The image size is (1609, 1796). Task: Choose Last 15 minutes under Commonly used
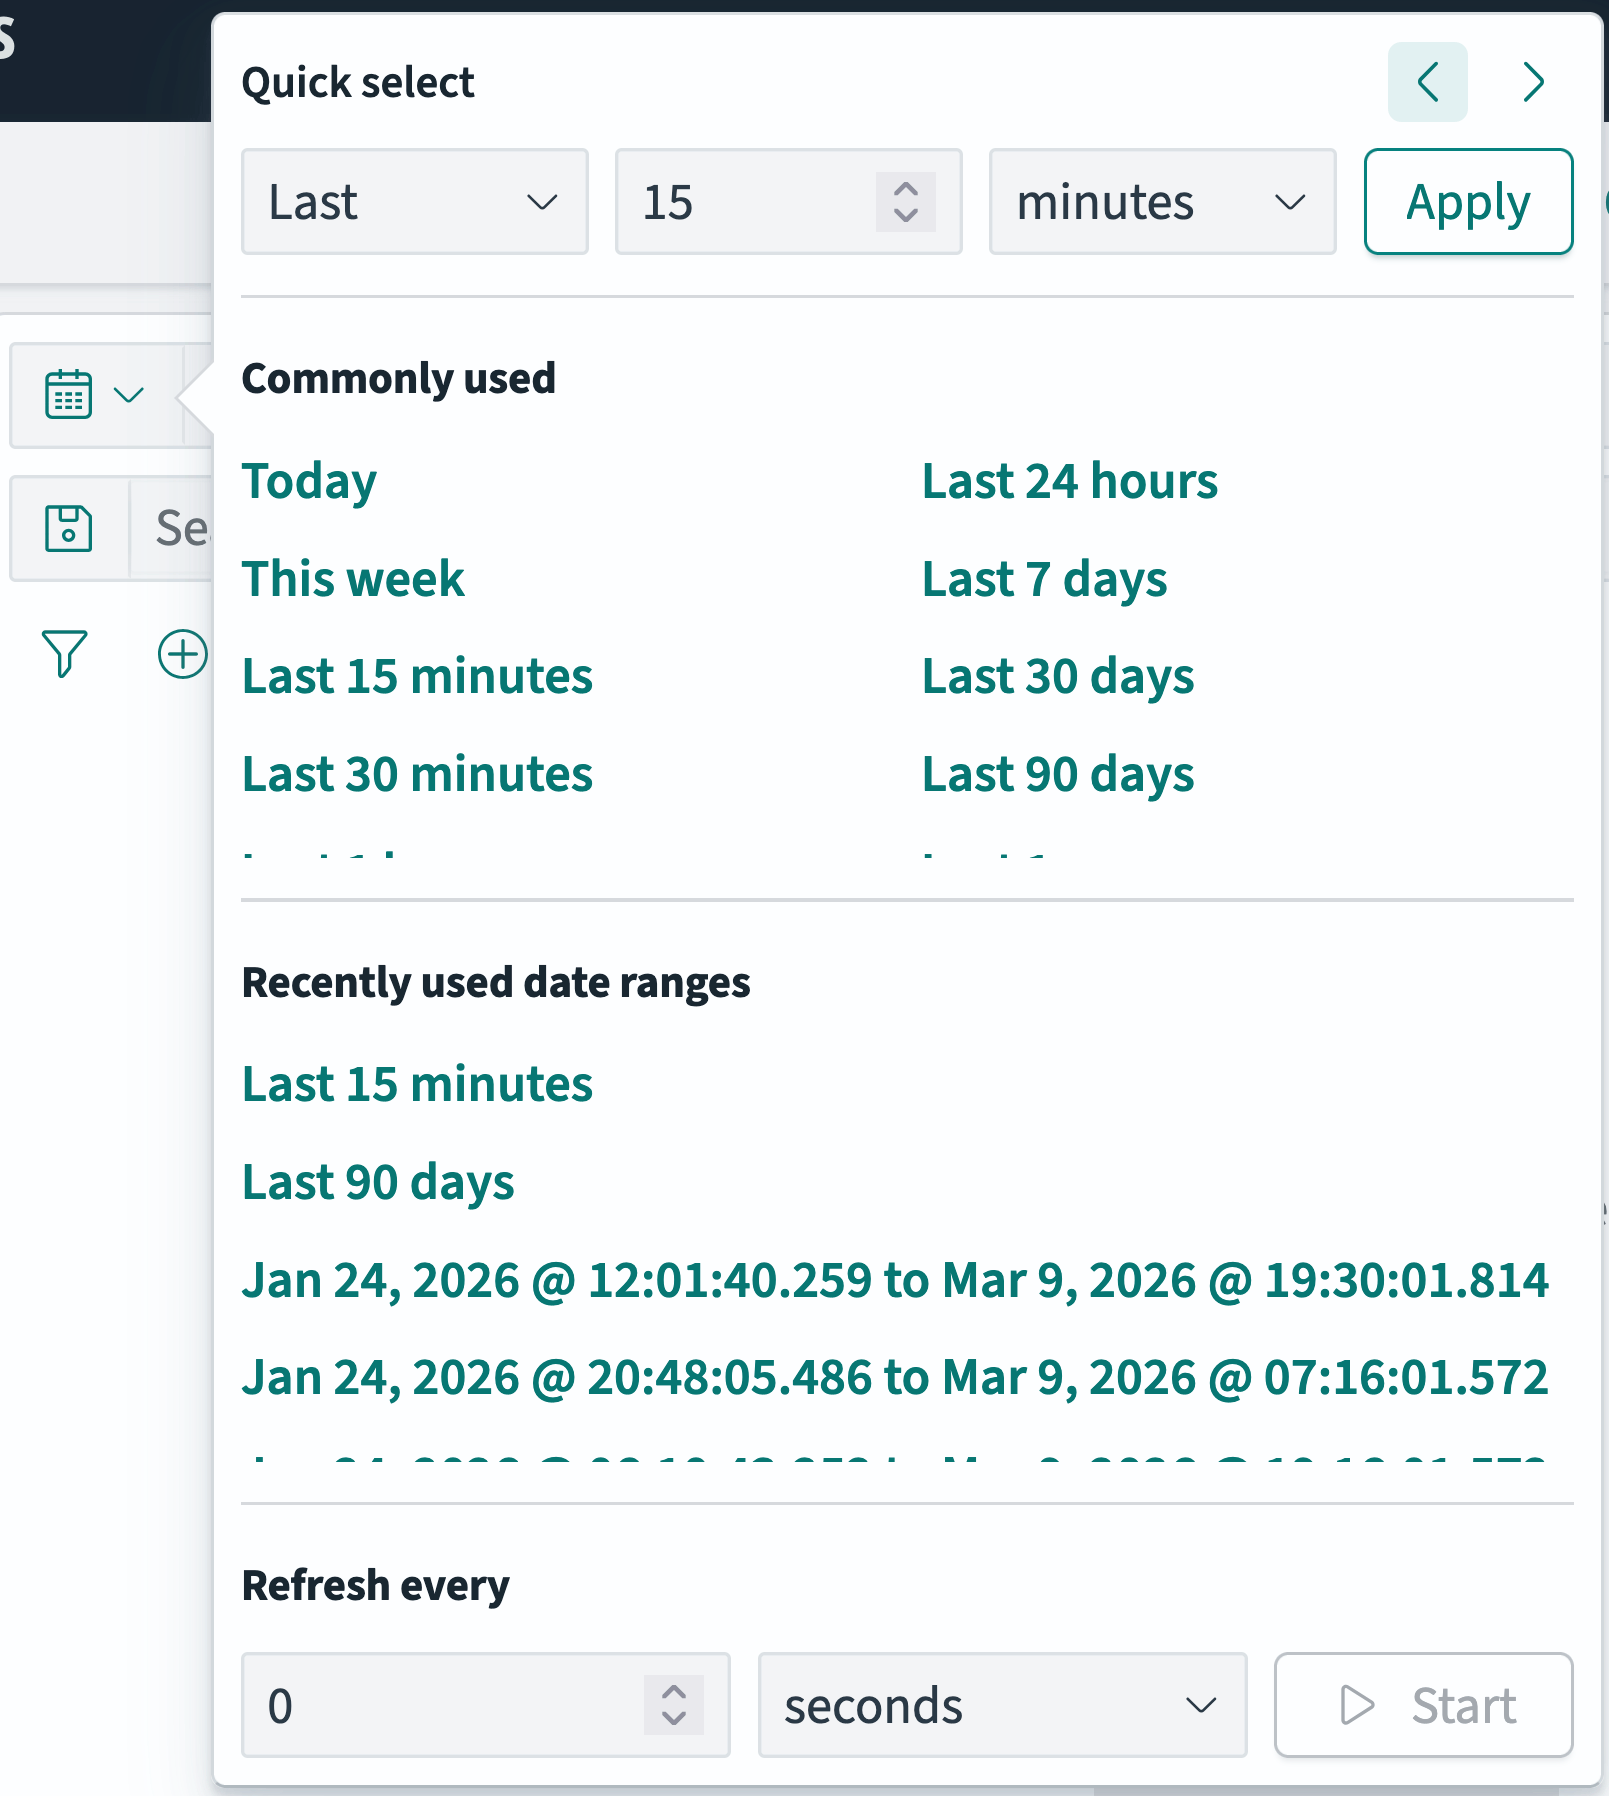[417, 677]
